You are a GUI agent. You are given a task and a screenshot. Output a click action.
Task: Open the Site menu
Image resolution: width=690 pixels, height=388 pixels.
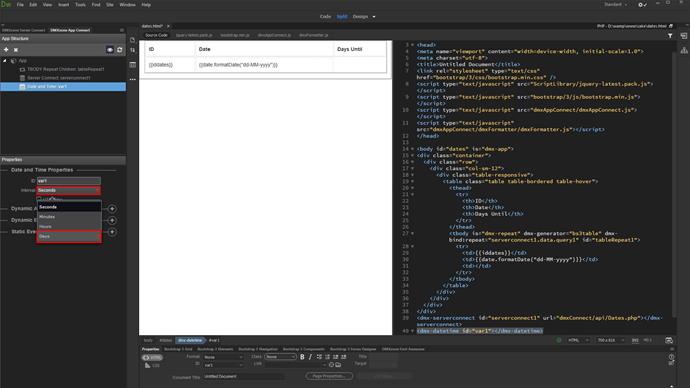point(110,5)
